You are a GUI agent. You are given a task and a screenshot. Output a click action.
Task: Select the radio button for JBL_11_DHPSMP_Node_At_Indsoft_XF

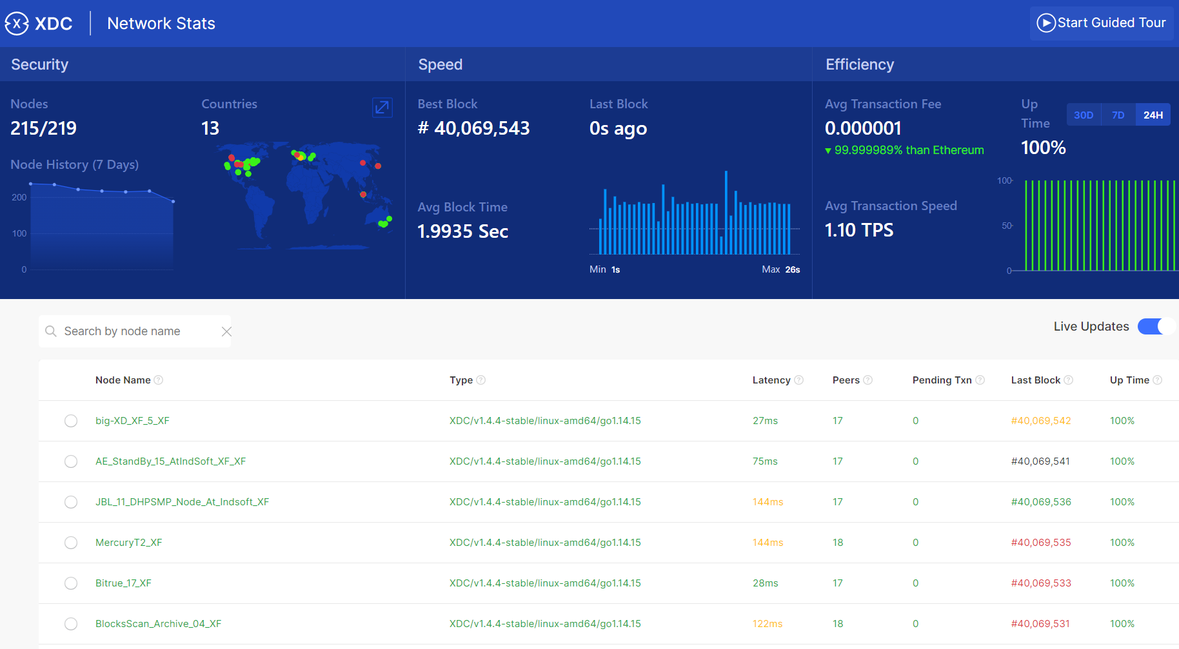(x=71, y=502)
